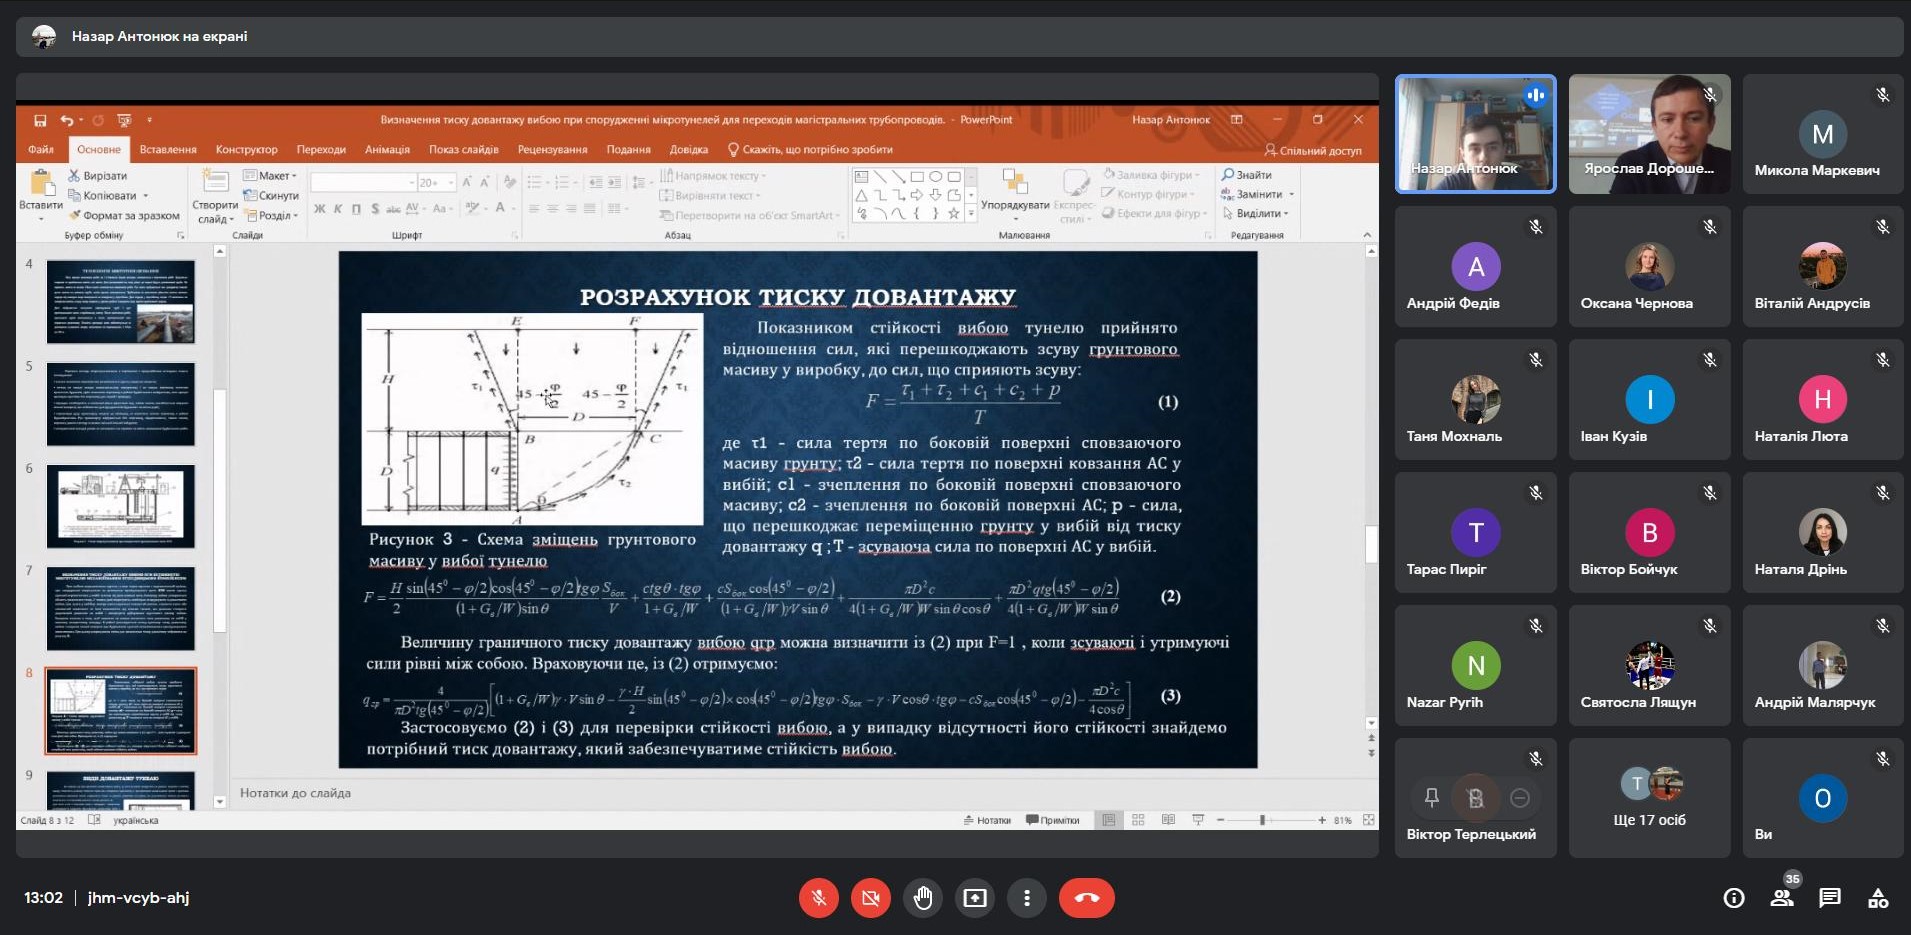Open meeting details info icon
The image size is (1911, 935).
click(1734, 898)
